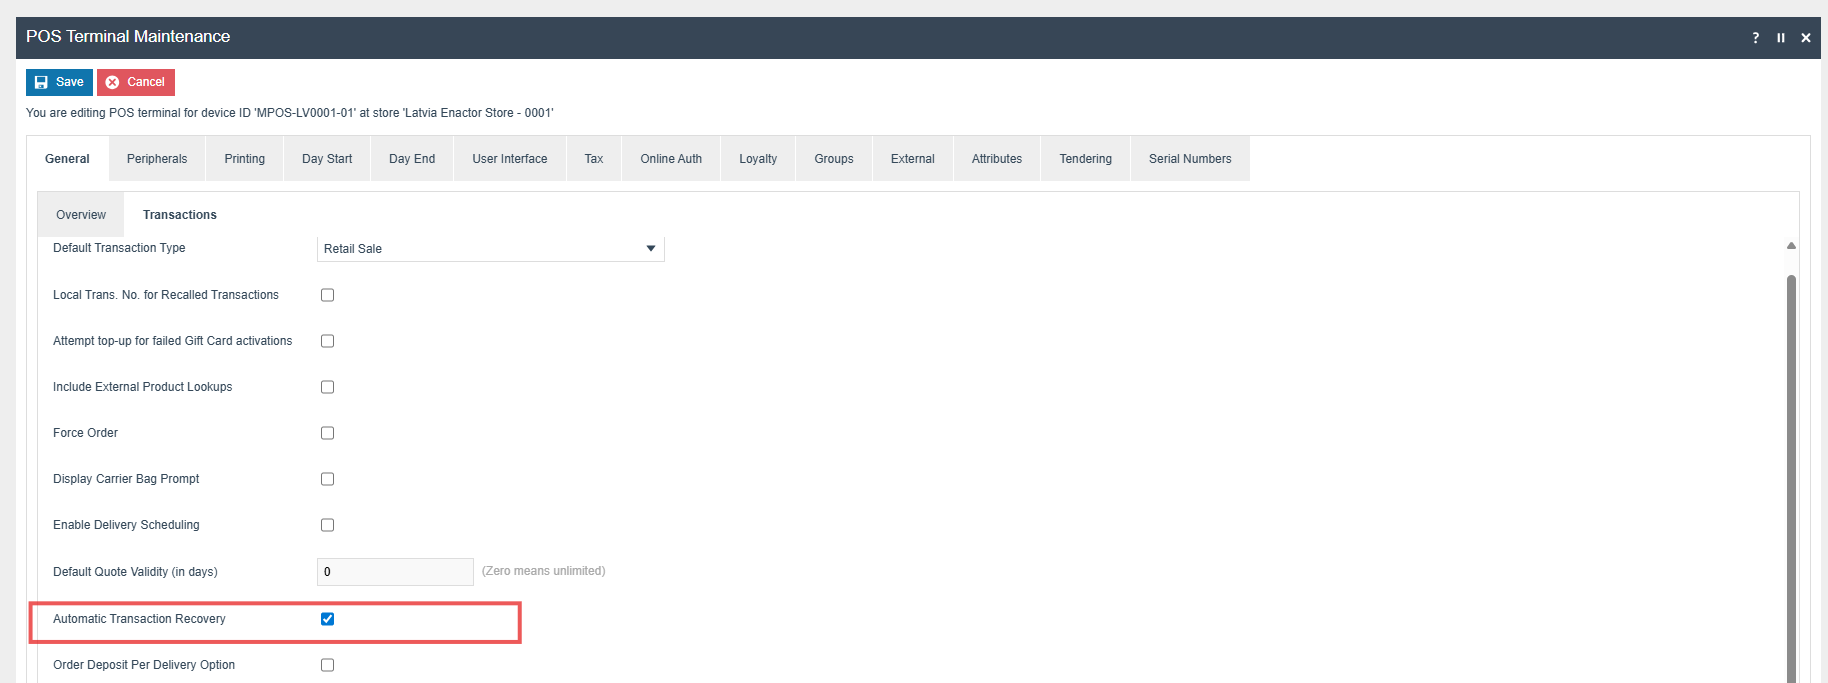Go to the Tendering tab
Screen dimensions: 1828x683
[1086, 159]
